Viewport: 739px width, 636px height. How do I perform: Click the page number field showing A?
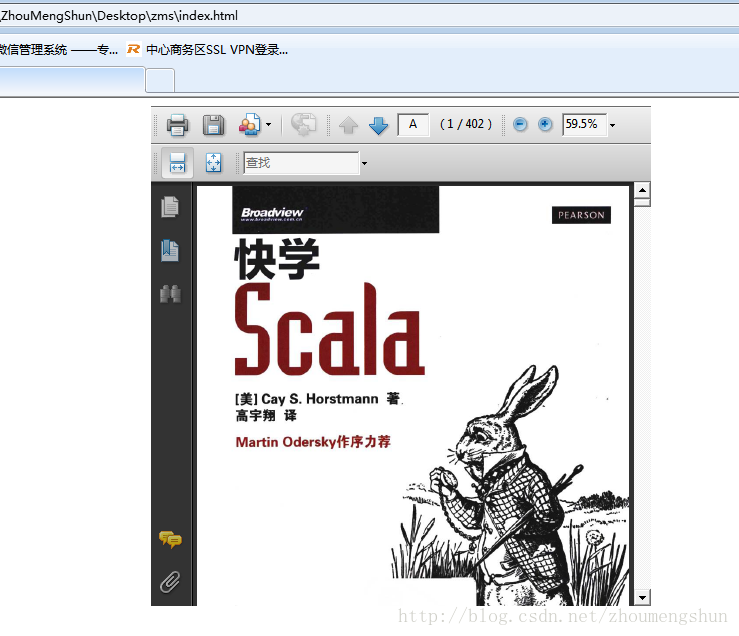coord(413,124)
